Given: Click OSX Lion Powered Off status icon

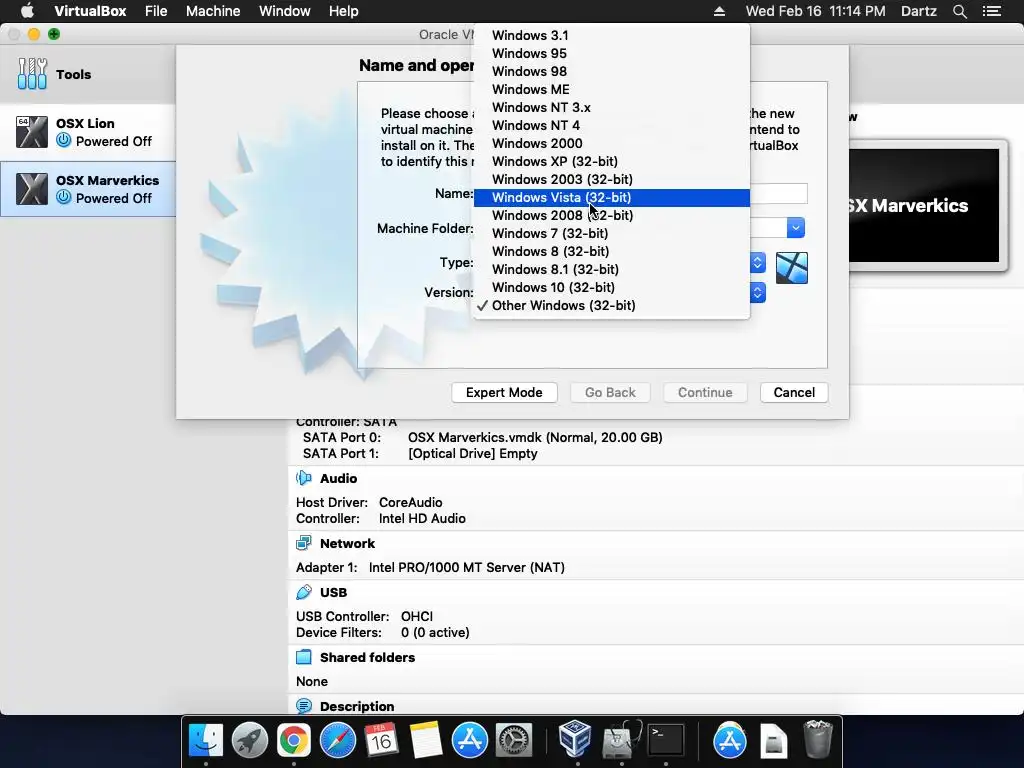Looking at the screenshot, I should pos(63,140).
